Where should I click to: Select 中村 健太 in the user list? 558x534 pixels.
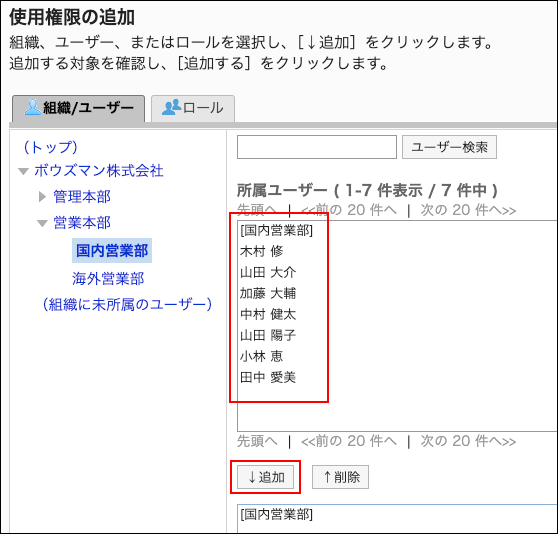268,314
